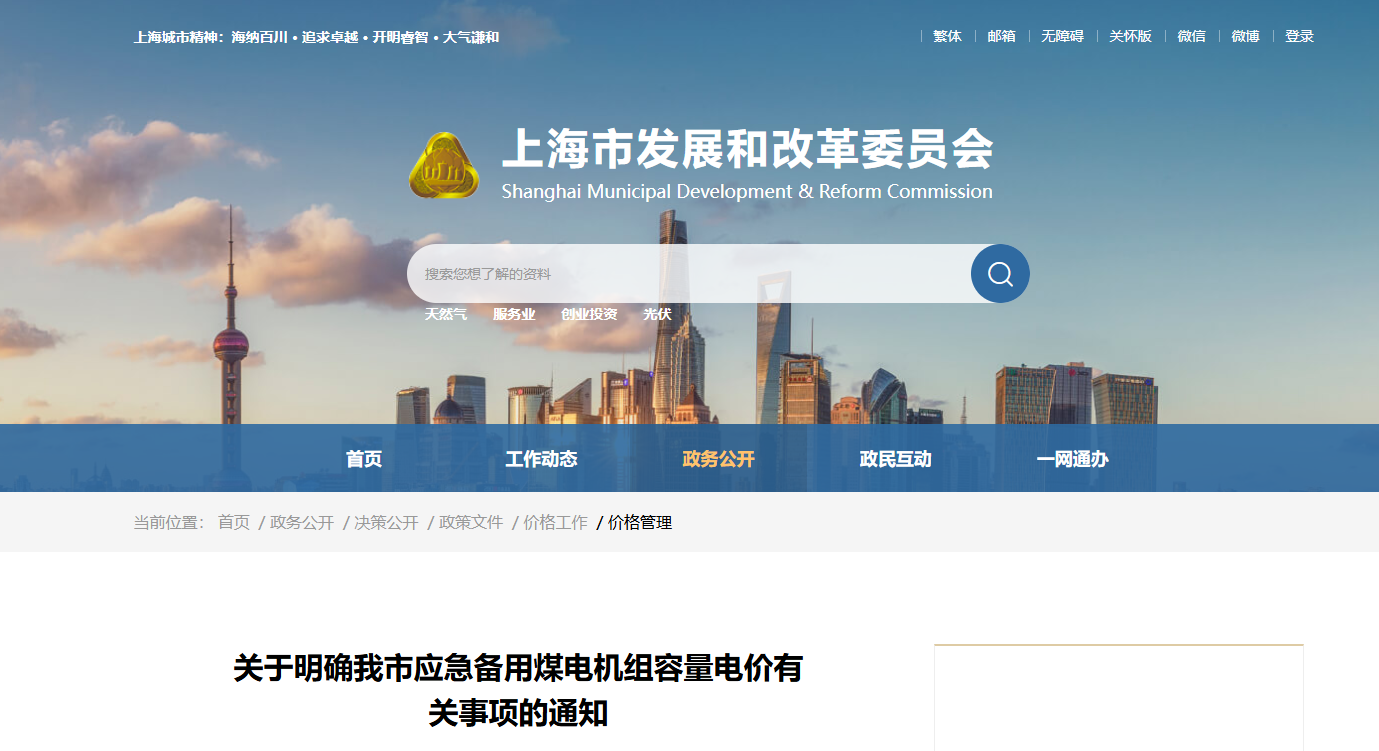
Task: Click 决策公开 in the breadcrumb
Action: point(386,522)
